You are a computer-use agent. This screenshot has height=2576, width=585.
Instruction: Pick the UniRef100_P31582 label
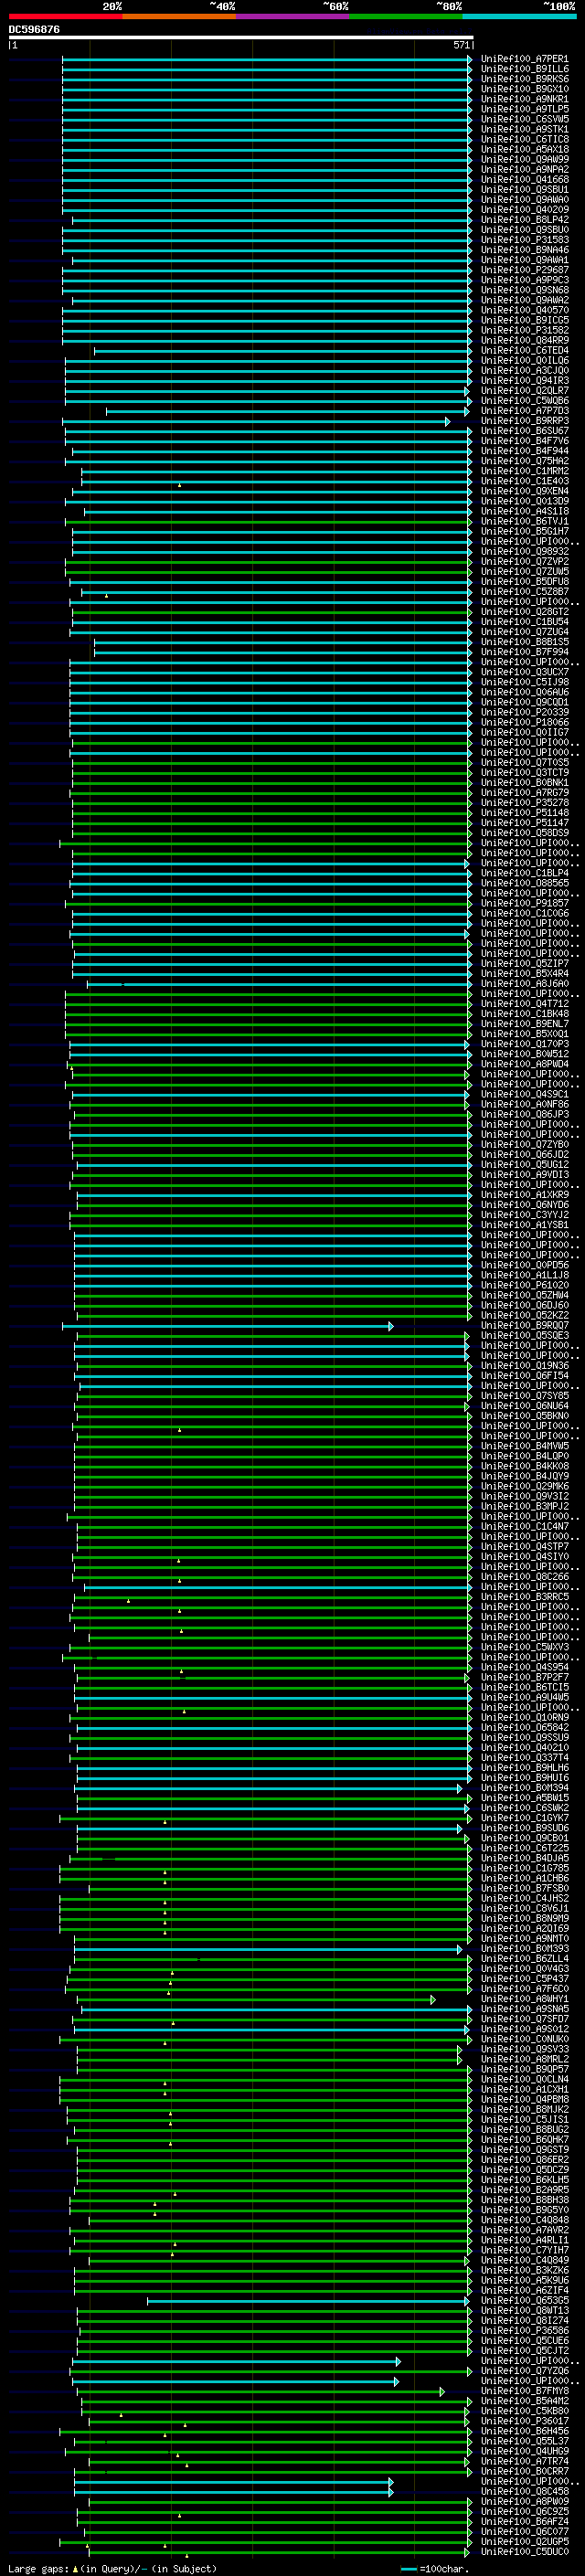(x=525, y=330)
